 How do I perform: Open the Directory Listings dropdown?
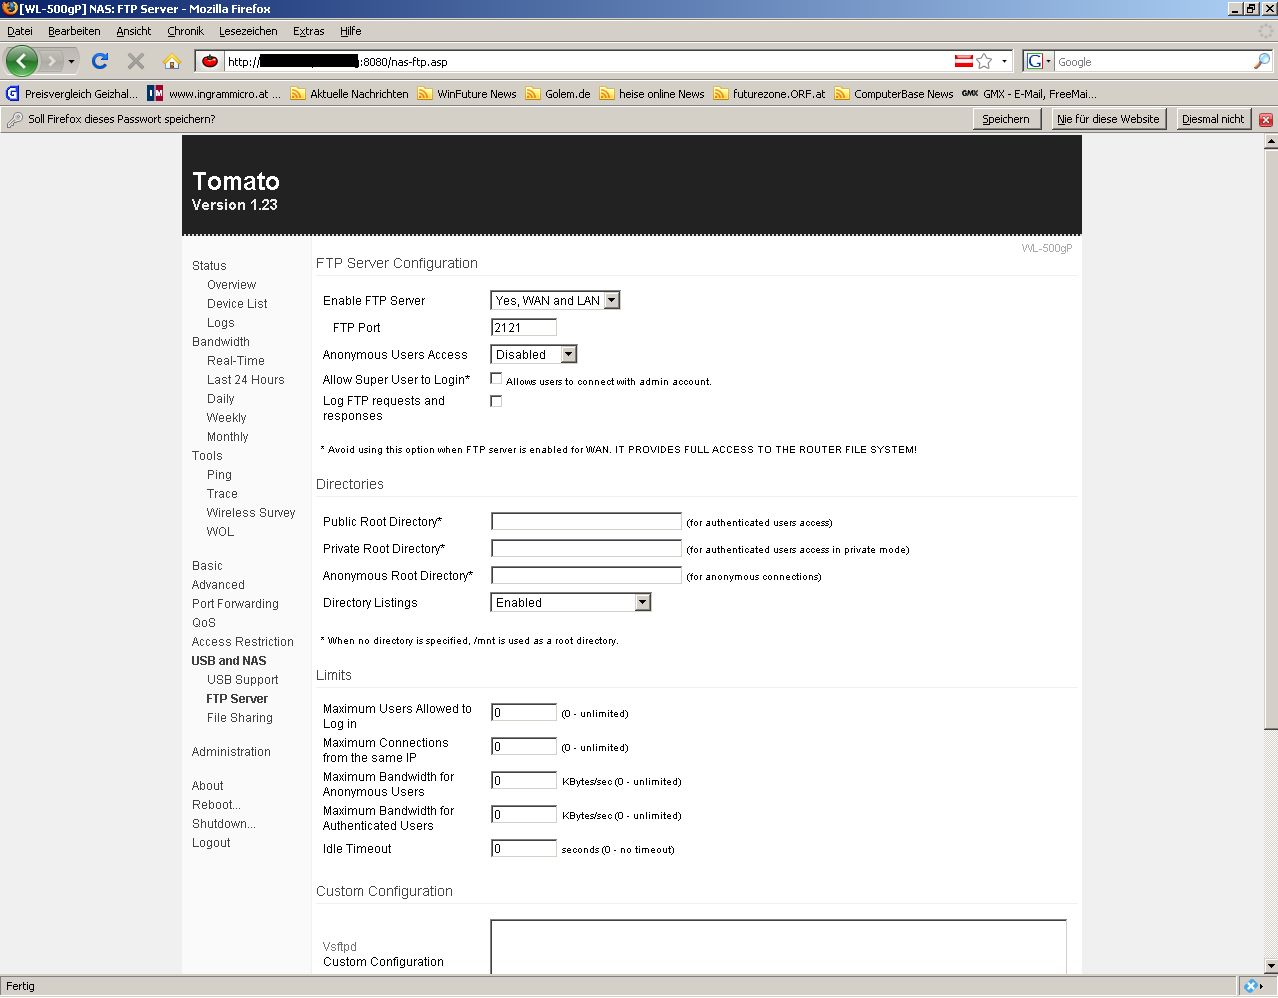[571, 602]
